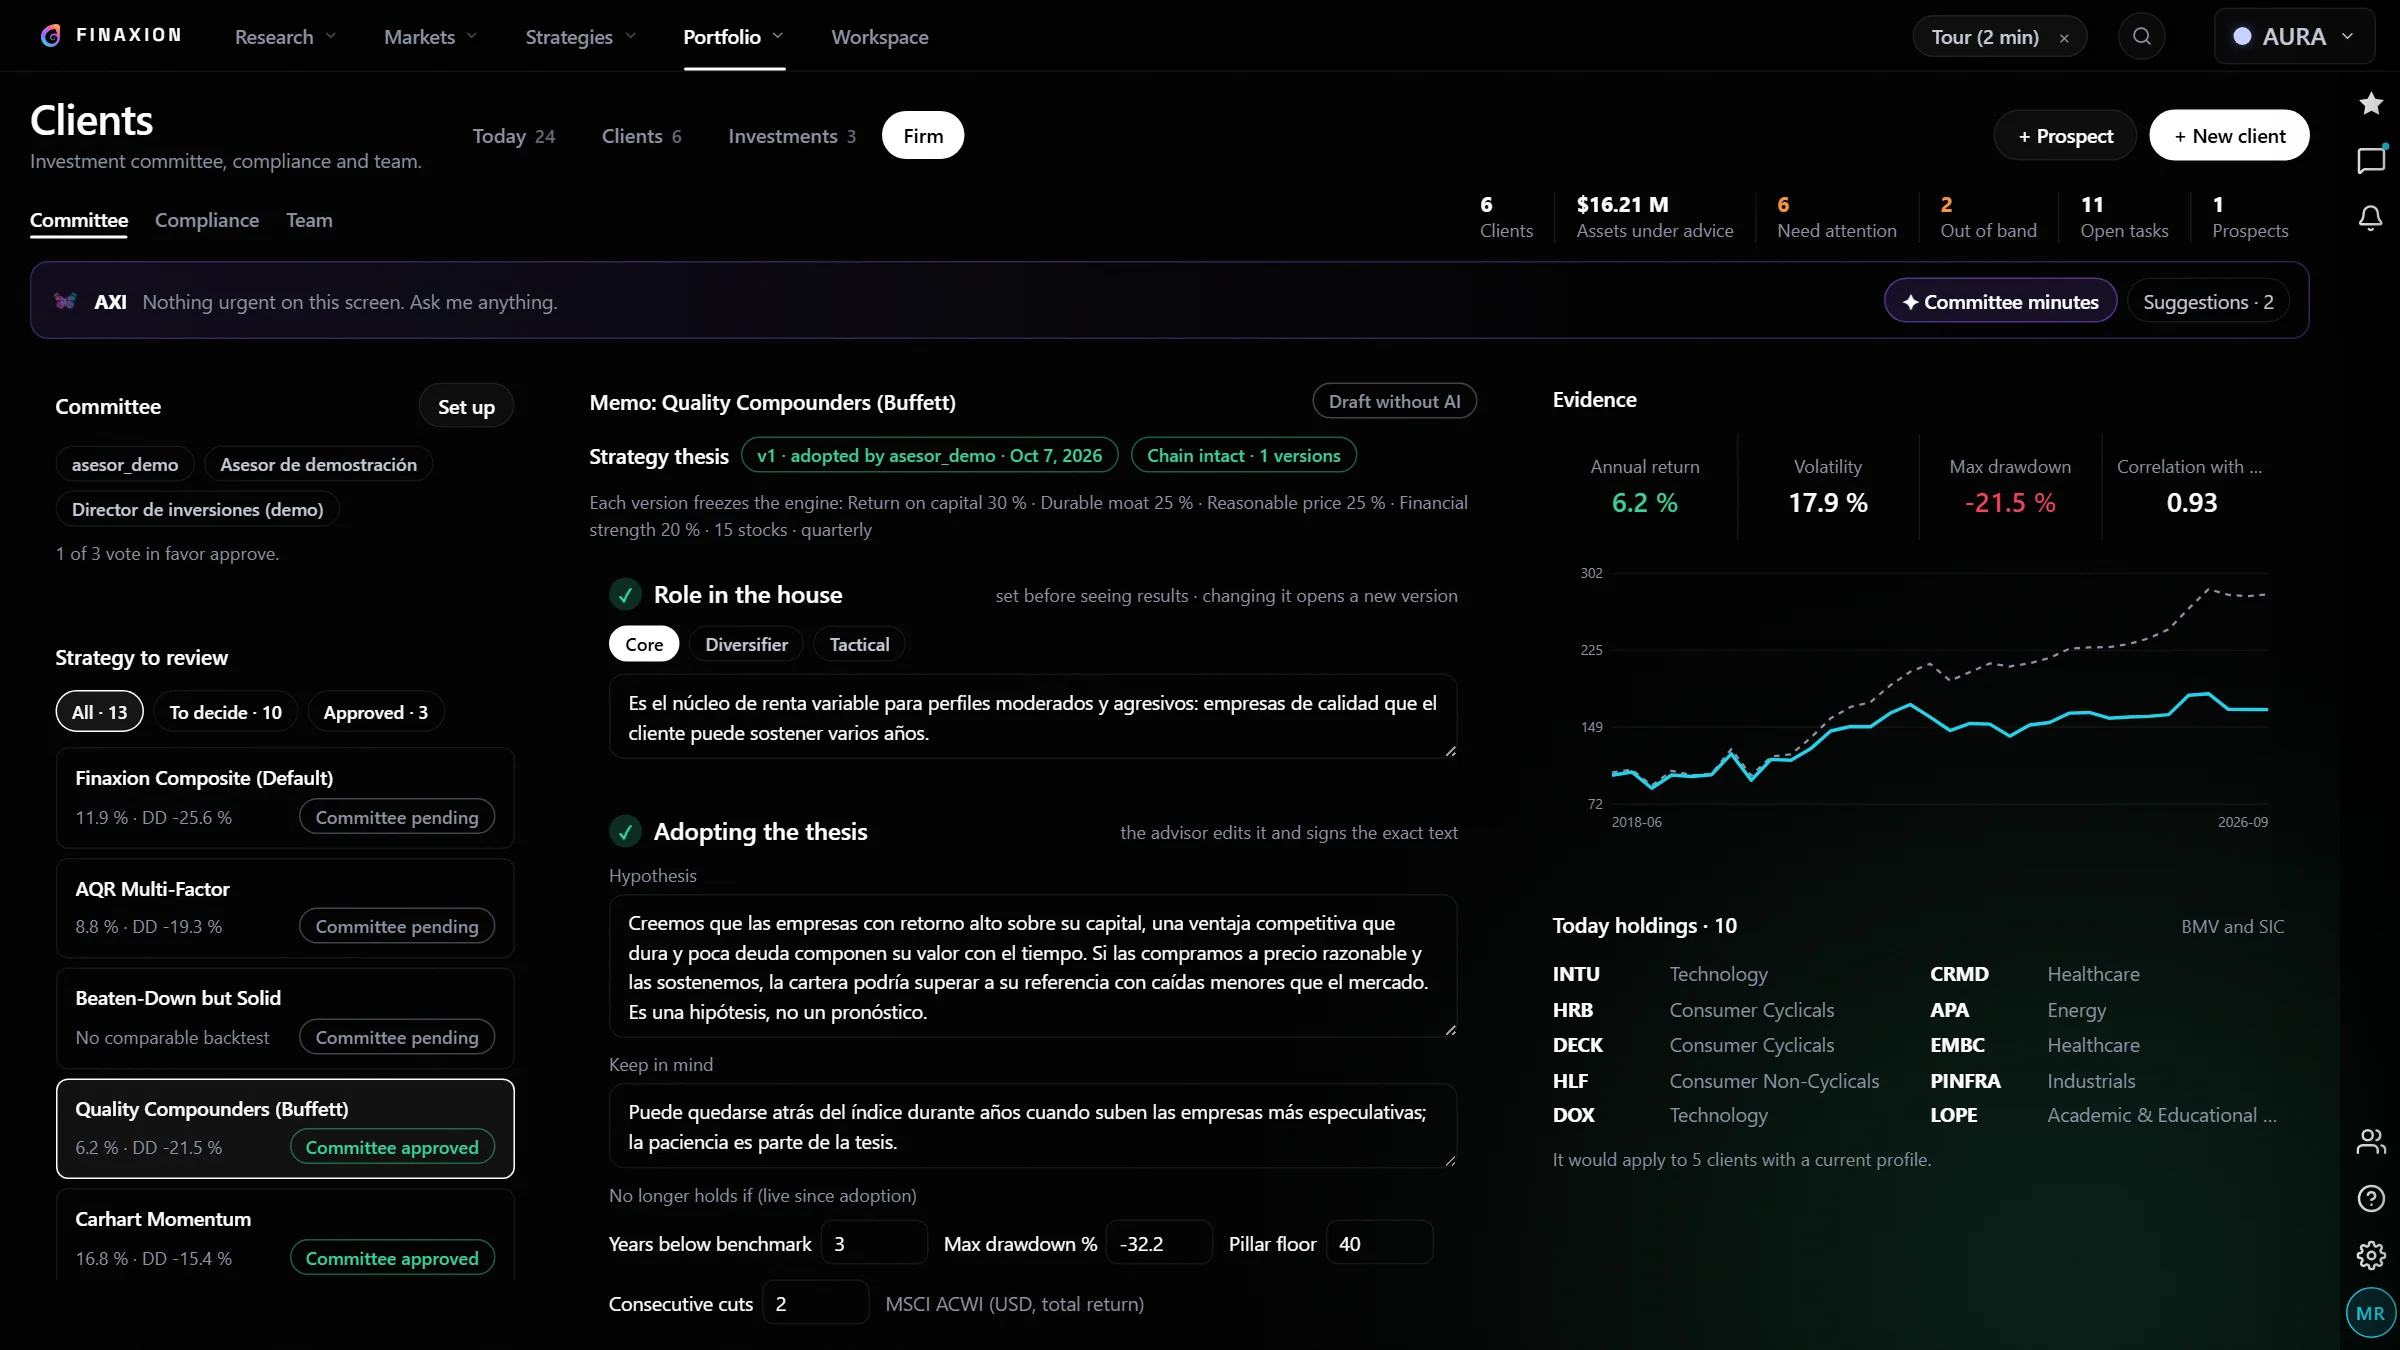The height and width of the screenshot is (1350, 2400).
Task: Open the chat messages icon
Action: point(2370,161)
